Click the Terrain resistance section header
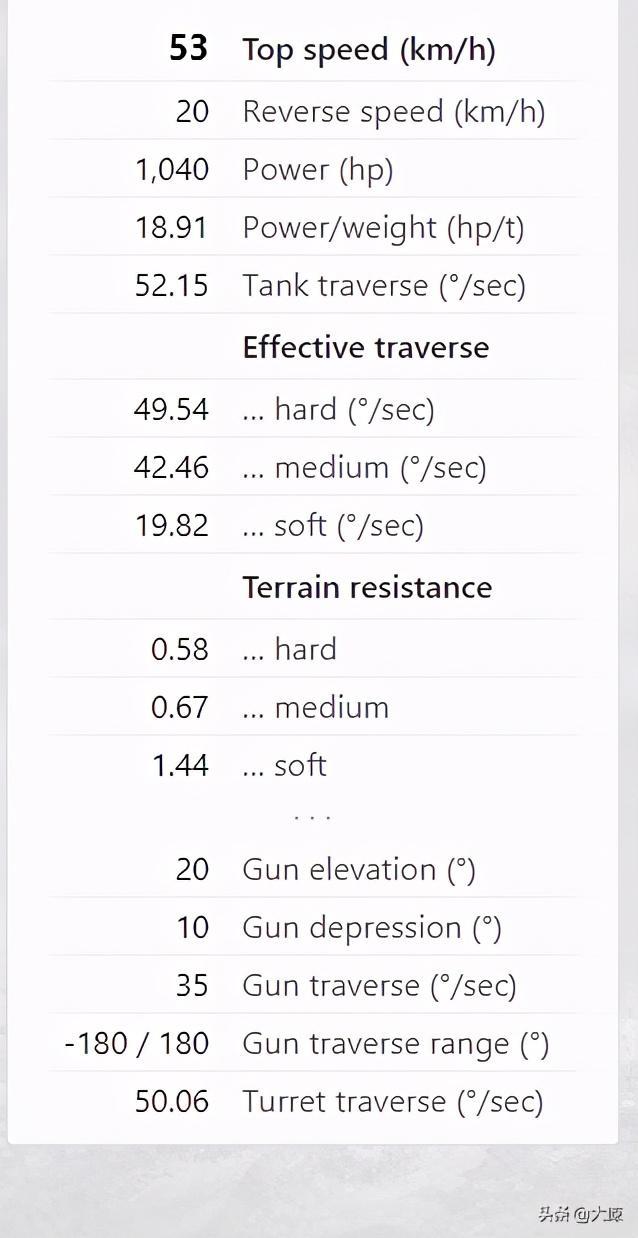The image size is (638, 1238). 366,587
